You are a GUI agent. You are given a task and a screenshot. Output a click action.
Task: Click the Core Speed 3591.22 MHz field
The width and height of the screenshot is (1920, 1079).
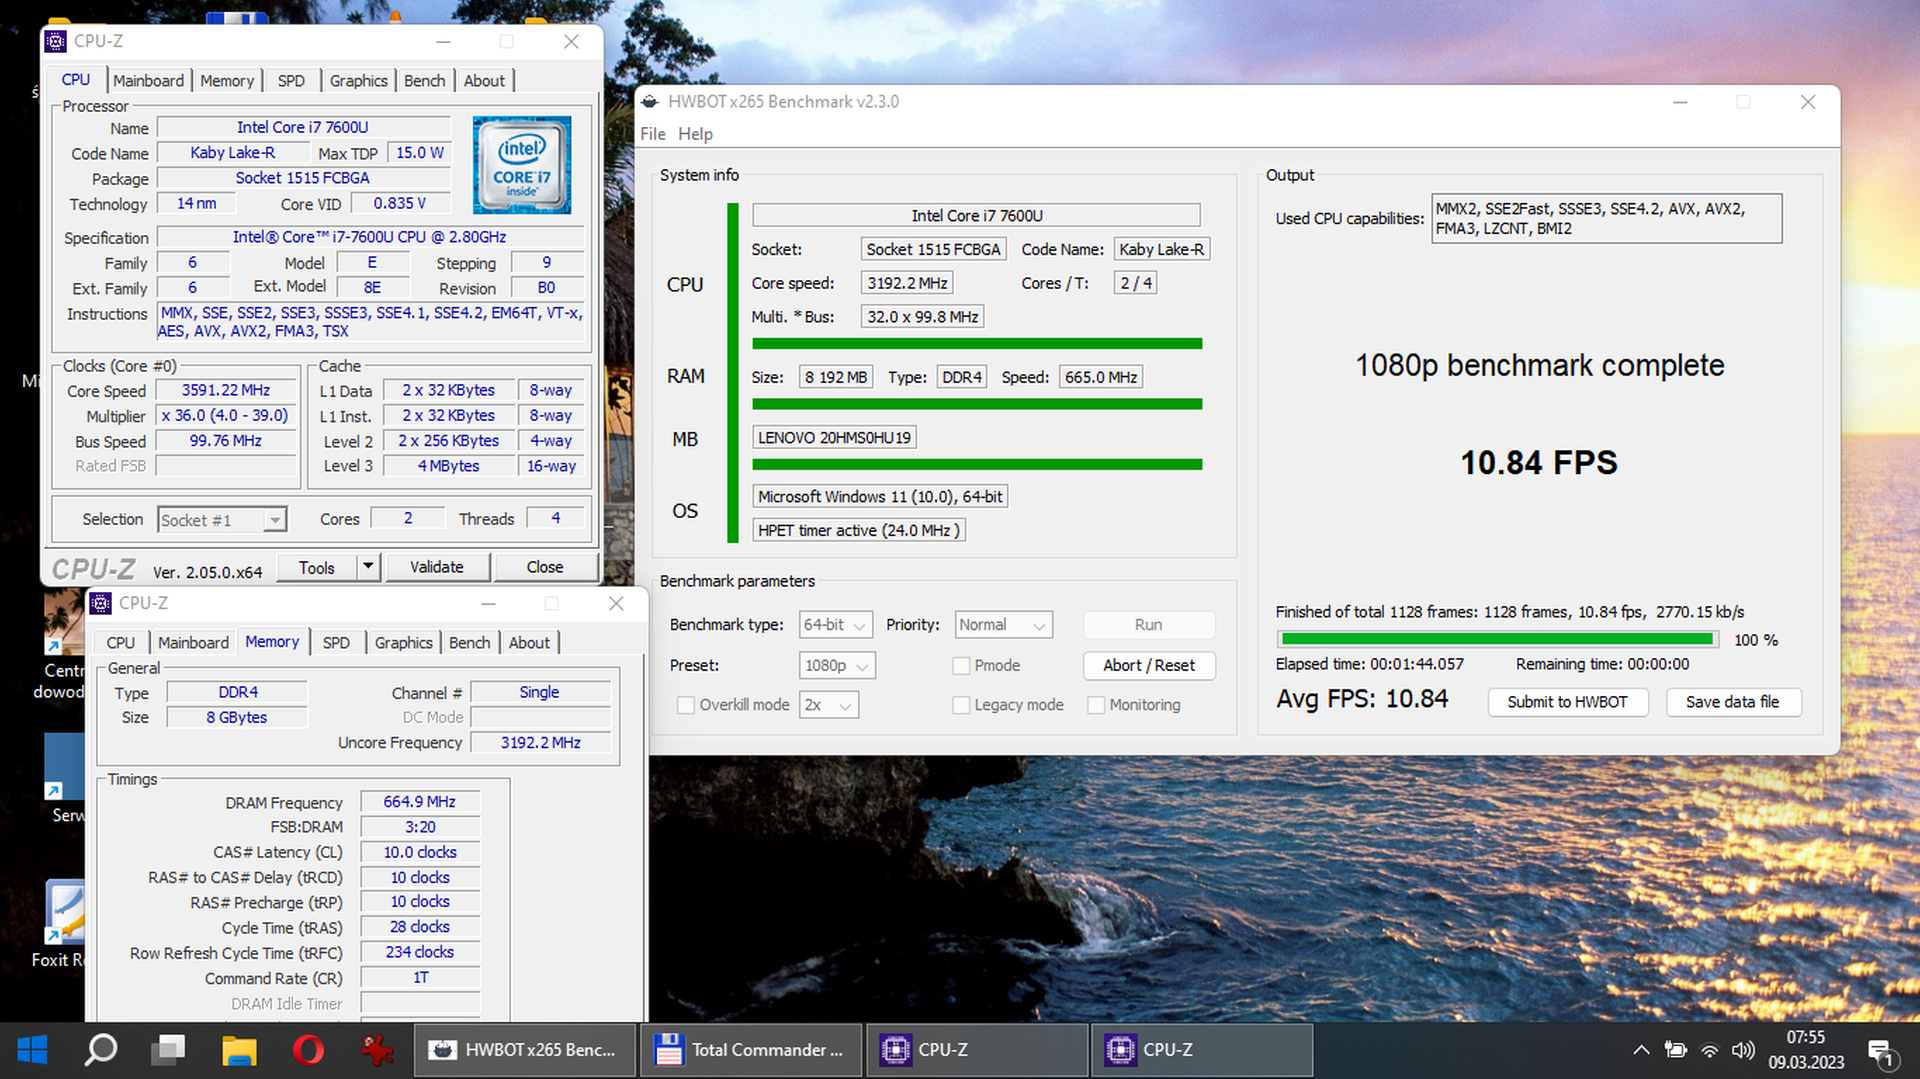click(x=226, y=390)
